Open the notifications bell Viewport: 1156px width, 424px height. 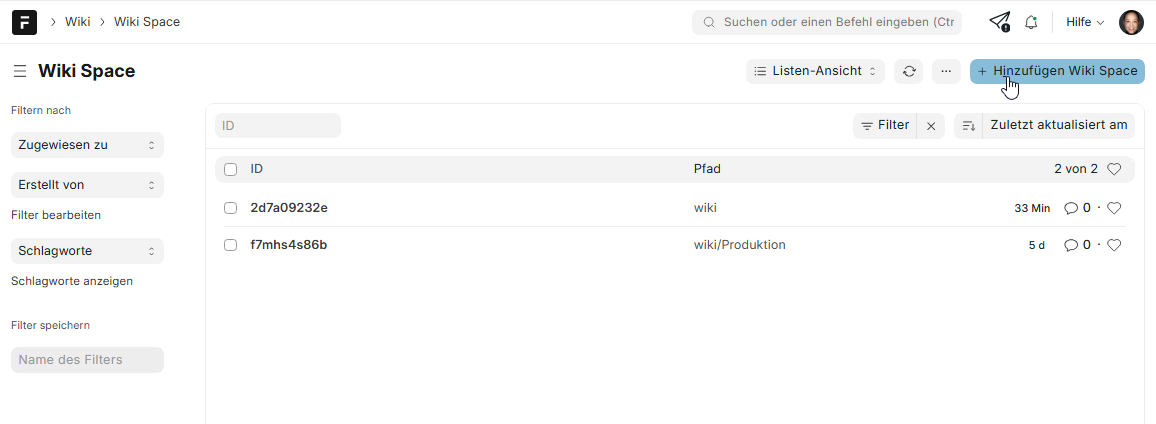(1031, 22)
